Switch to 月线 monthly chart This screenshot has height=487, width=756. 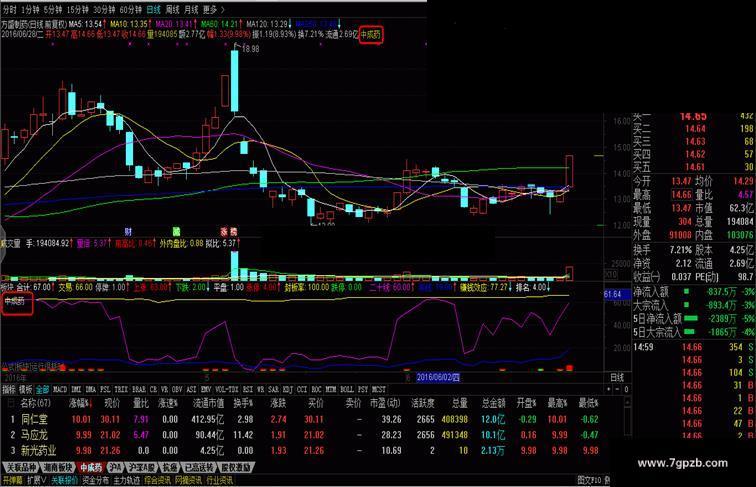click(x=191, y=10)
